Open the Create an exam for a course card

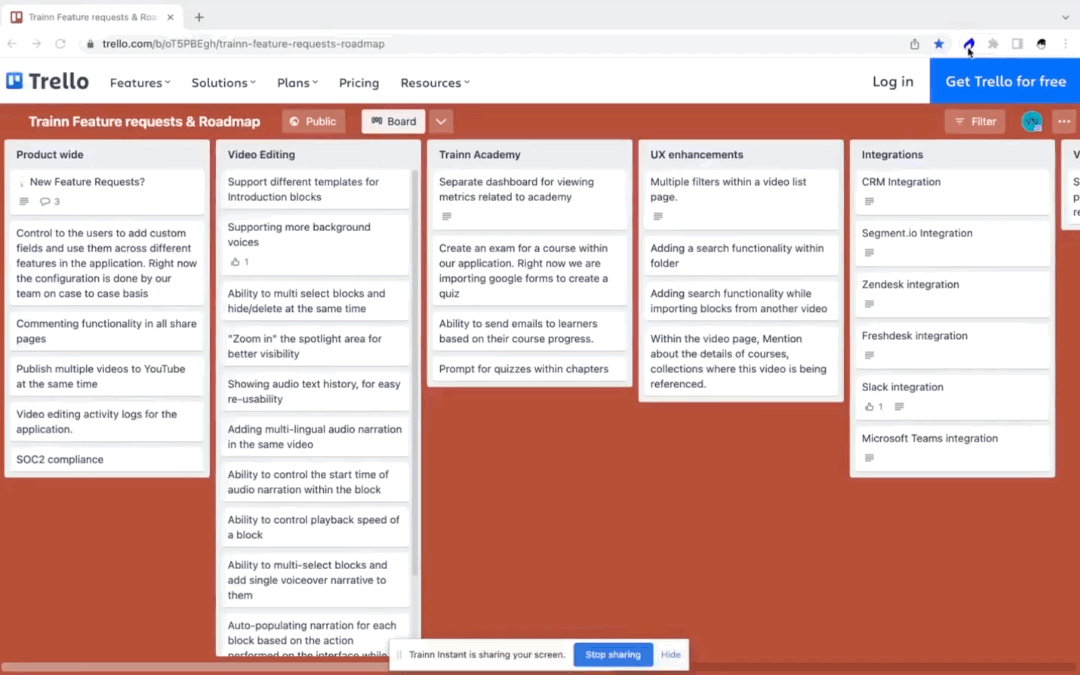click(529, 271)
